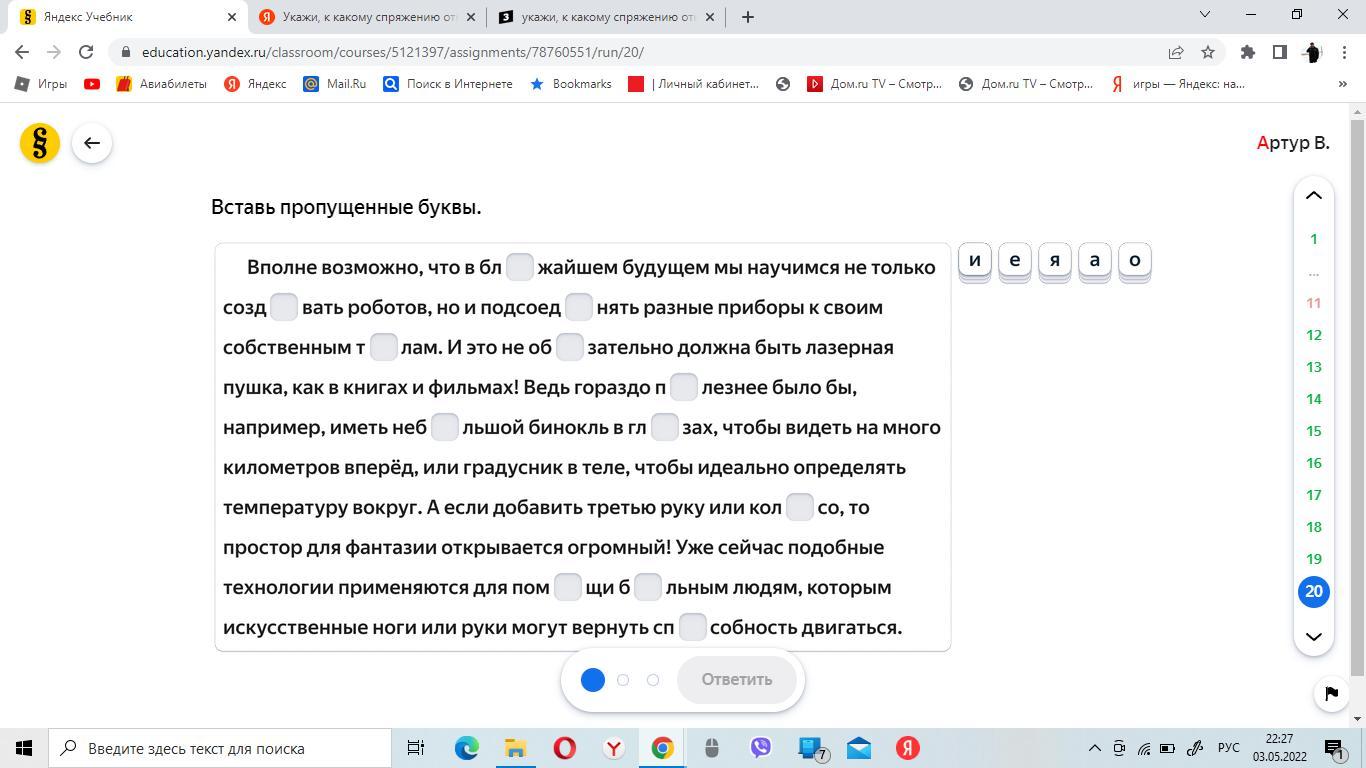Click the page vertical scrollbar
The image size is (1366, 768).
tap(1357, 400)
